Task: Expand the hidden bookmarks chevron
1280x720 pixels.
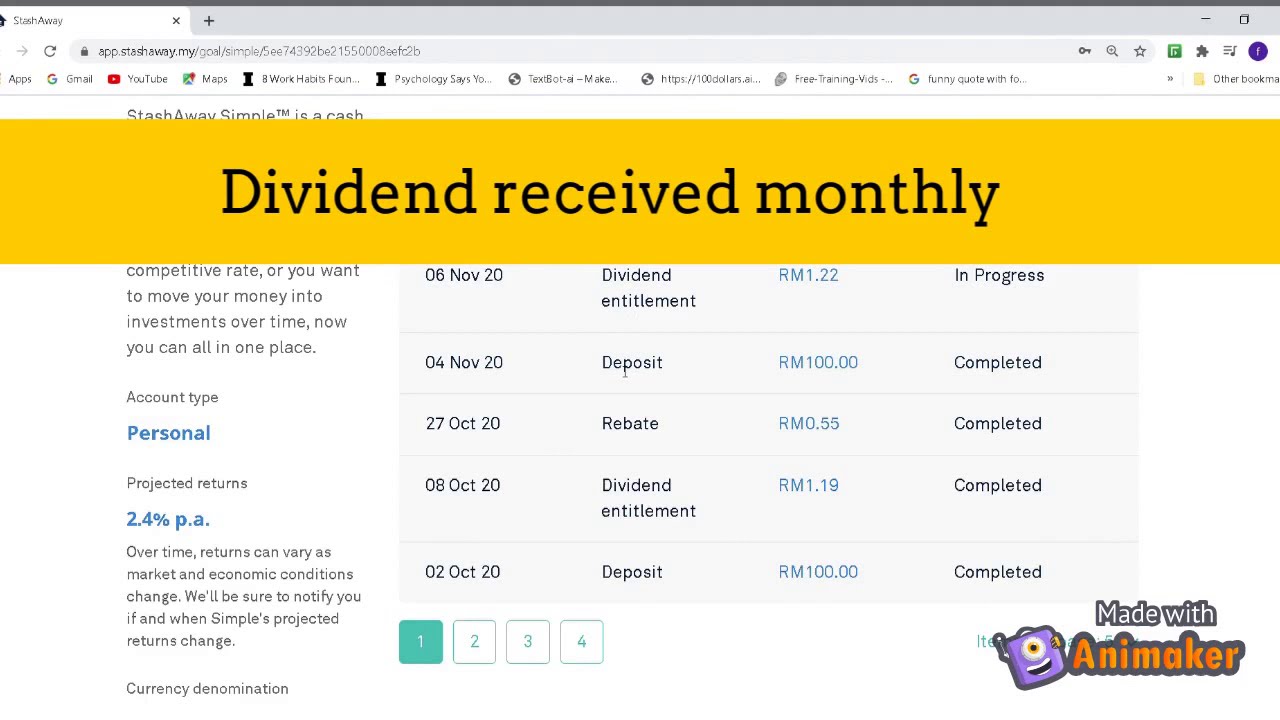Action: 1170,79
